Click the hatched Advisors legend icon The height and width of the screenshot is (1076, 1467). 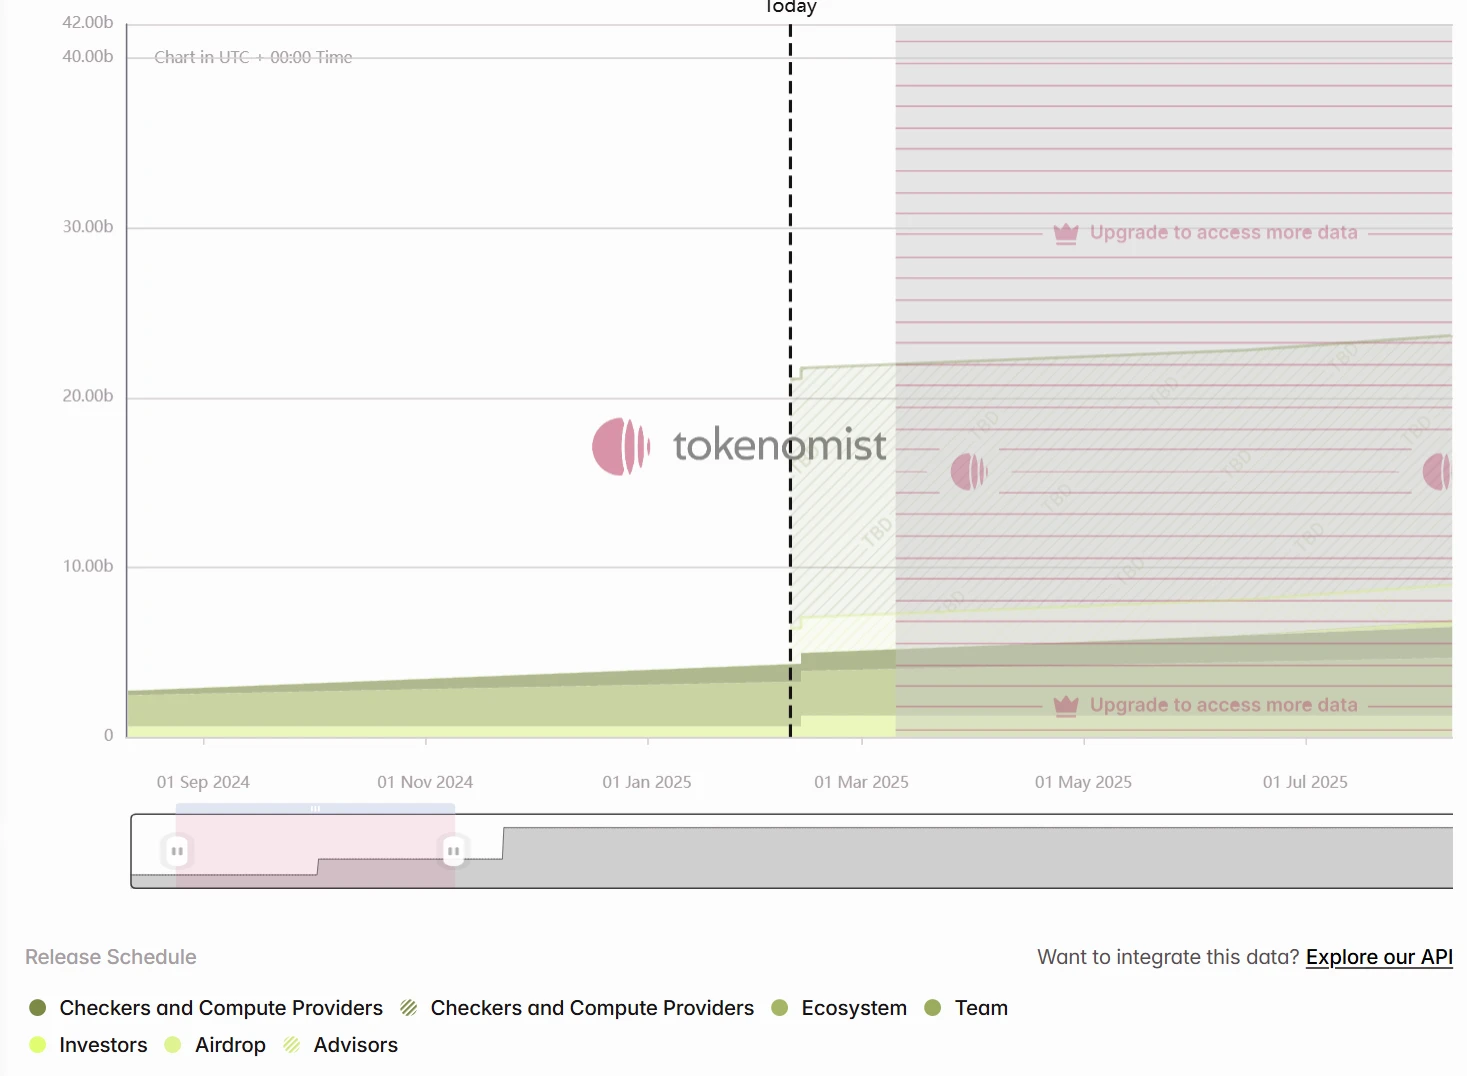click(292, 1045)
